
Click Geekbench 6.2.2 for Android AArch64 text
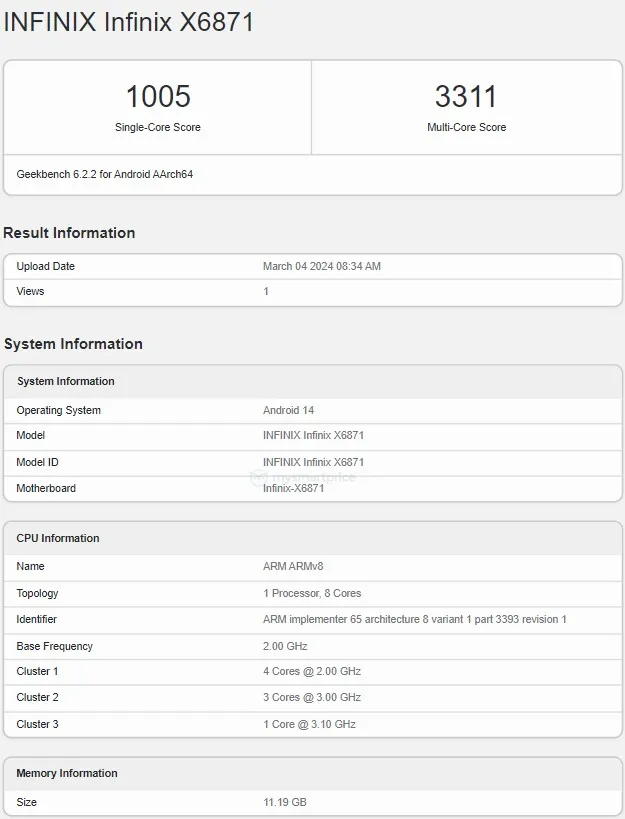coord(105,174)
